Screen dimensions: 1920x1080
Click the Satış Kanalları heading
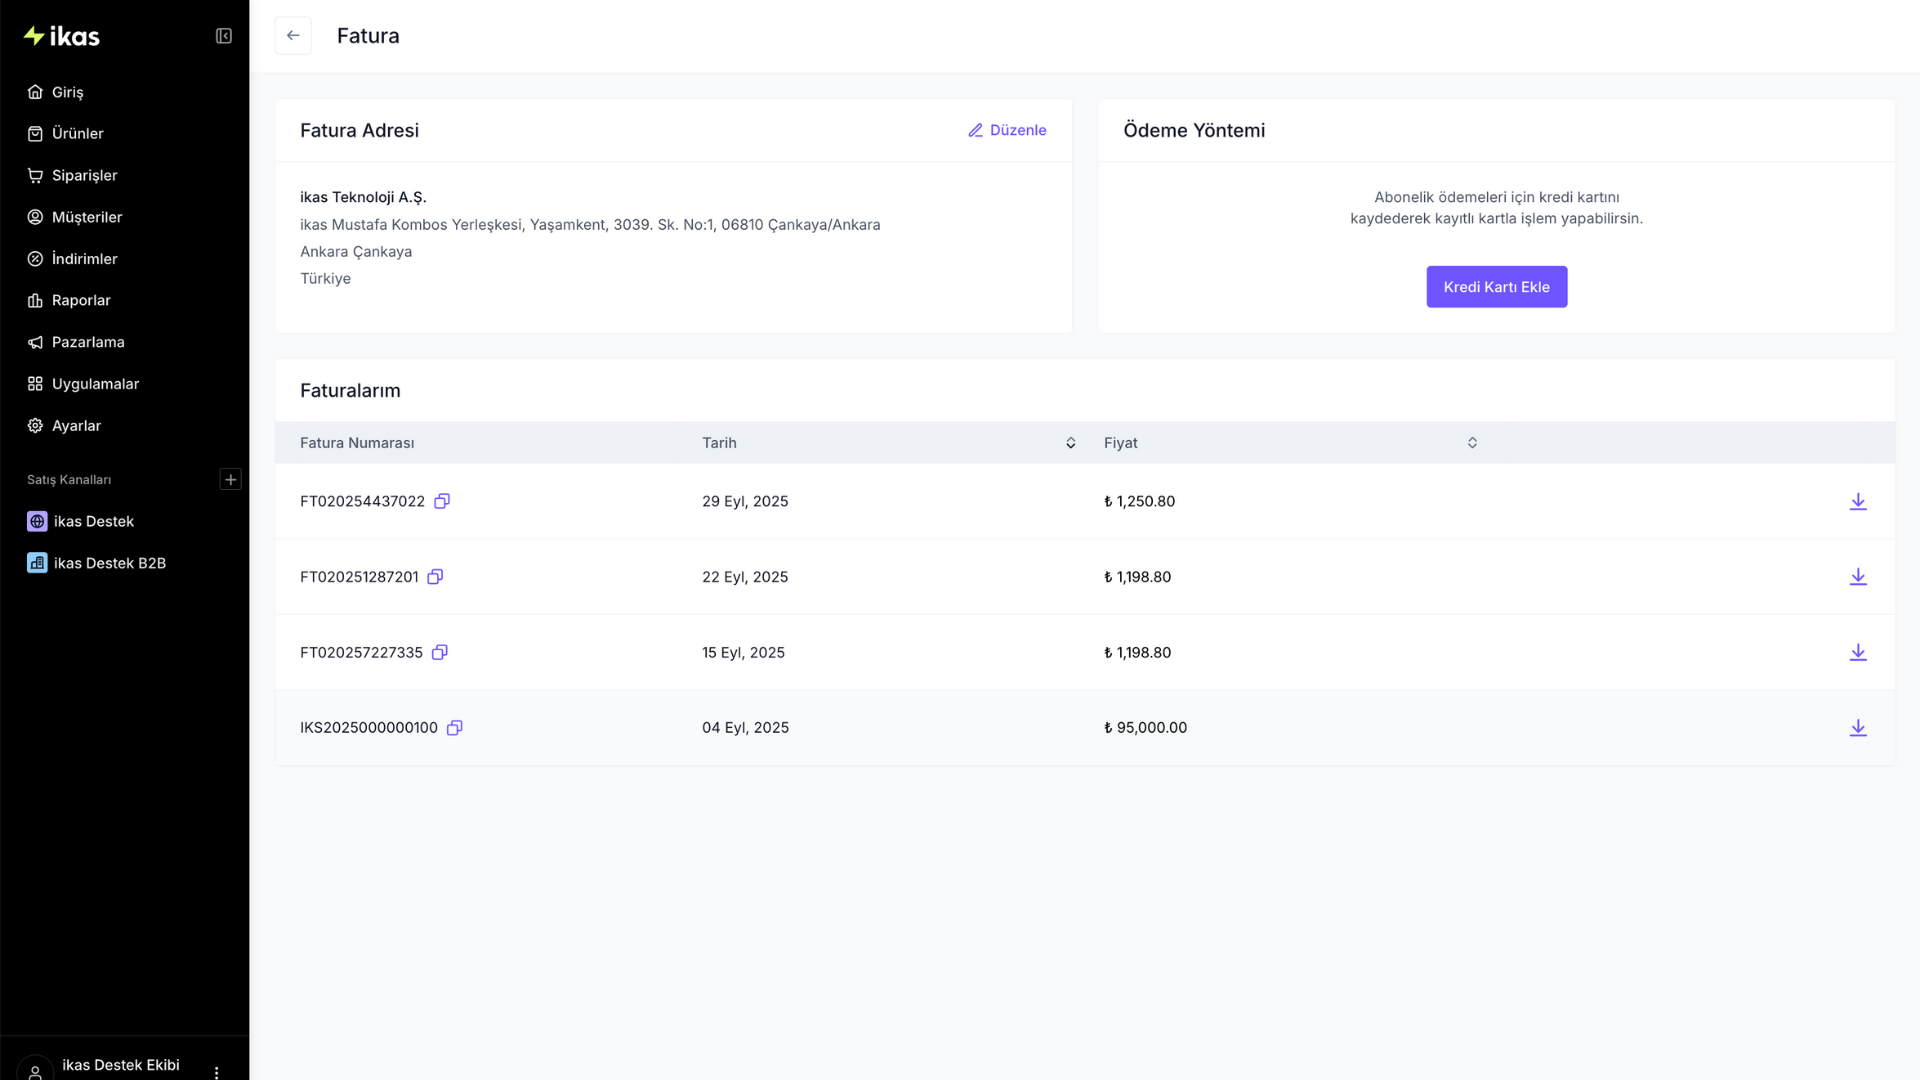(69, 480)
